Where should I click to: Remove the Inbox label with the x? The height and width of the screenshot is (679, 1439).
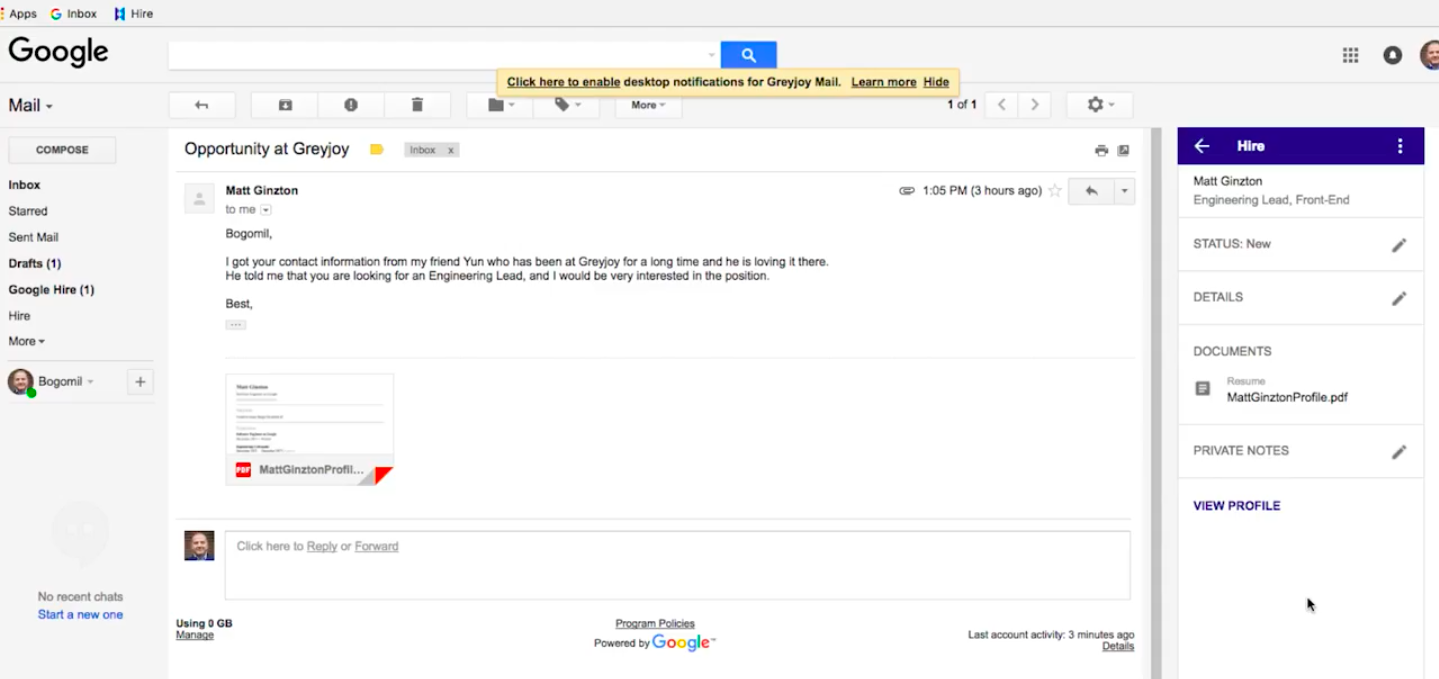click(x=451, y=150)
